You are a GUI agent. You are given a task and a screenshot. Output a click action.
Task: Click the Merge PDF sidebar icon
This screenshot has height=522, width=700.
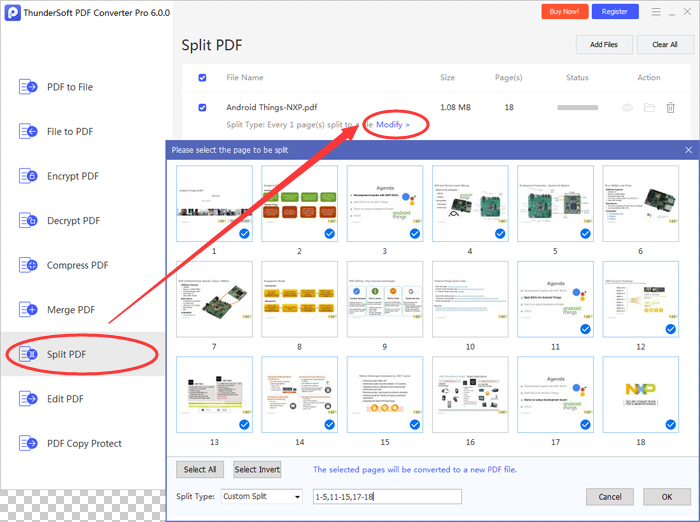28,310
